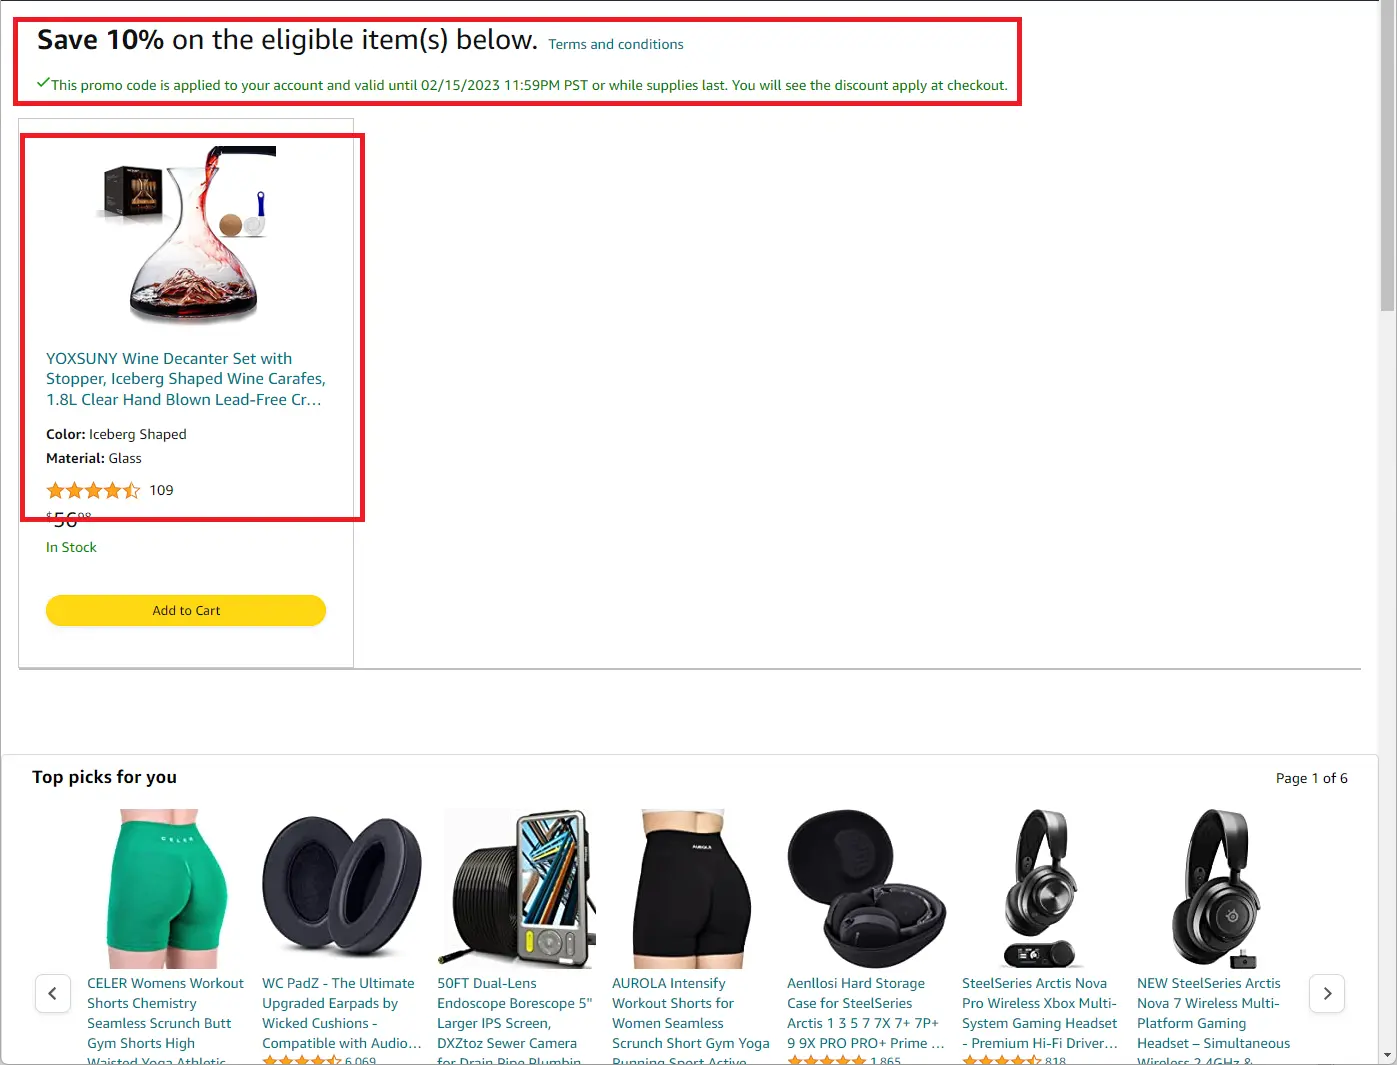Open WC PadZ earpads product image
This screenshot has height=1065, width=1397.
(x=342, y=889)
